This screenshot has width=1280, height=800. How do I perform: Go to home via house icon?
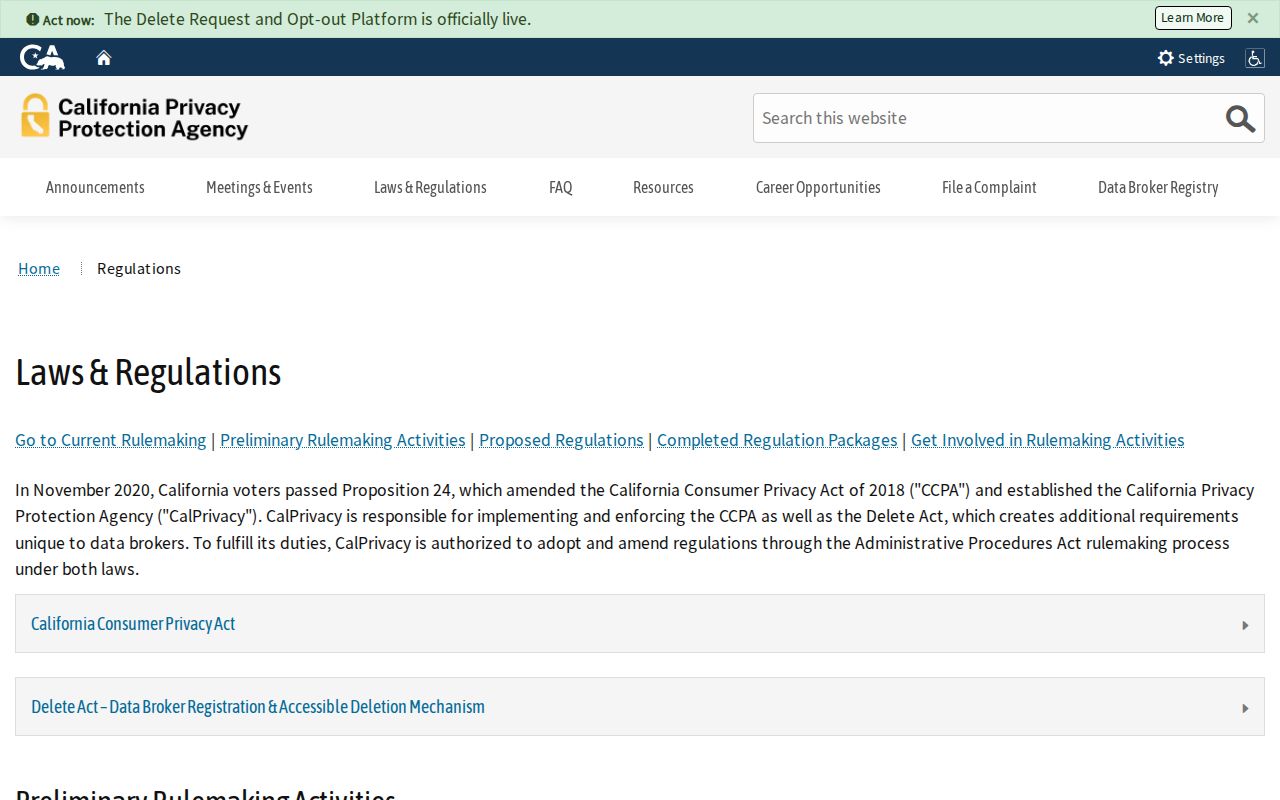tap(104, 58)
